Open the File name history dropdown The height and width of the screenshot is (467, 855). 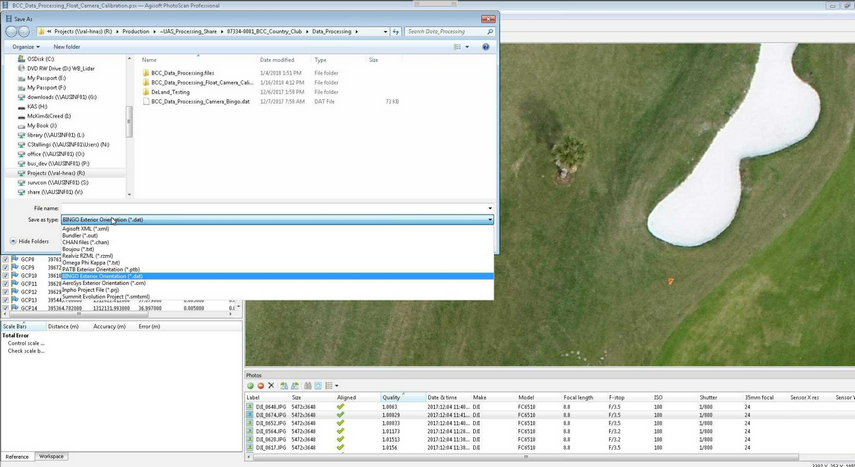tap(490, 208)
